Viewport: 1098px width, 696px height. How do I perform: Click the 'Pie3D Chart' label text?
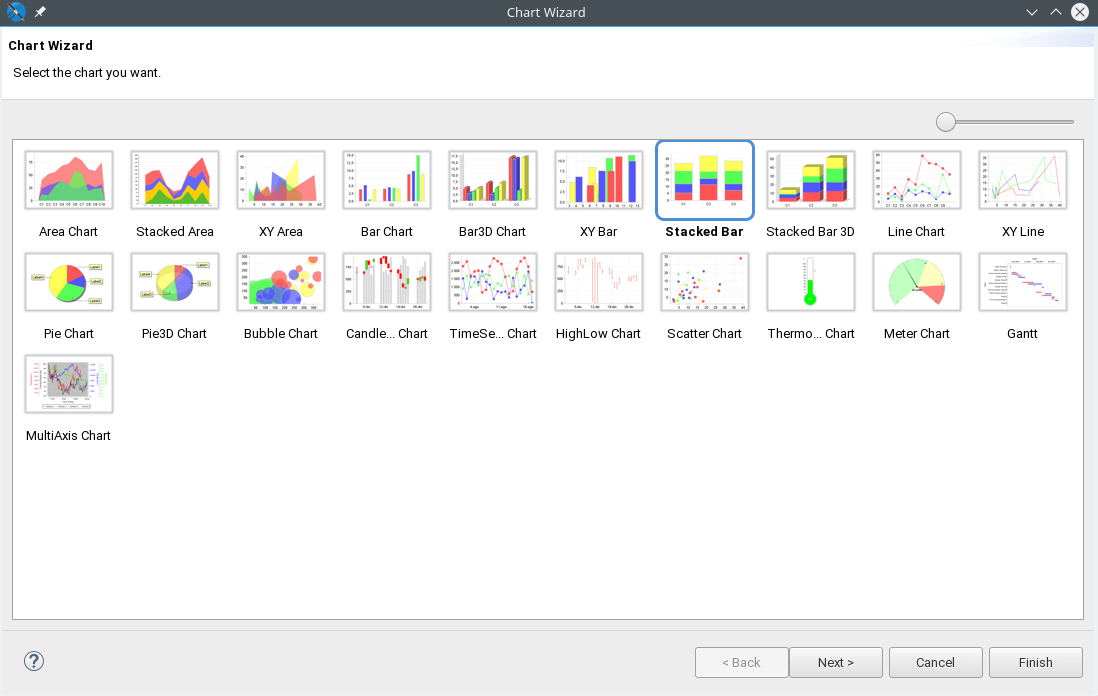(174, 334)
